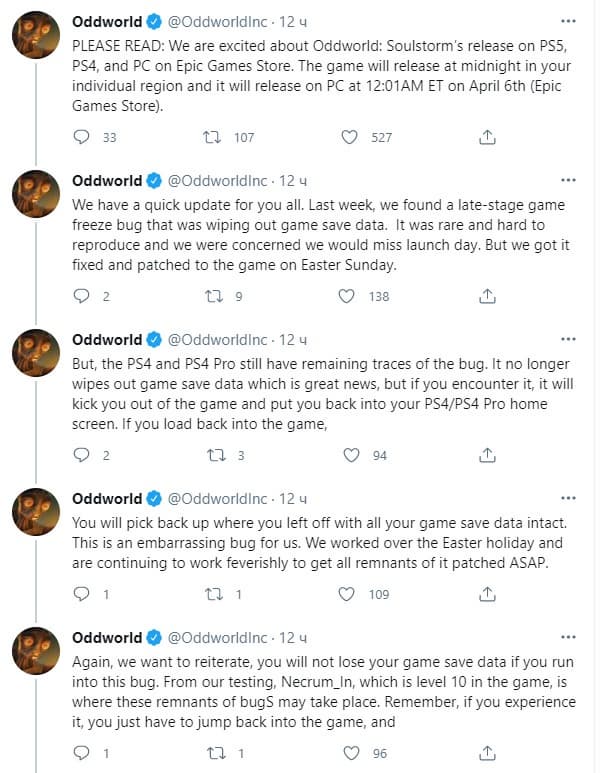
Task: Reply to the PLEASE READ tweet
Action: coord(83,137)
